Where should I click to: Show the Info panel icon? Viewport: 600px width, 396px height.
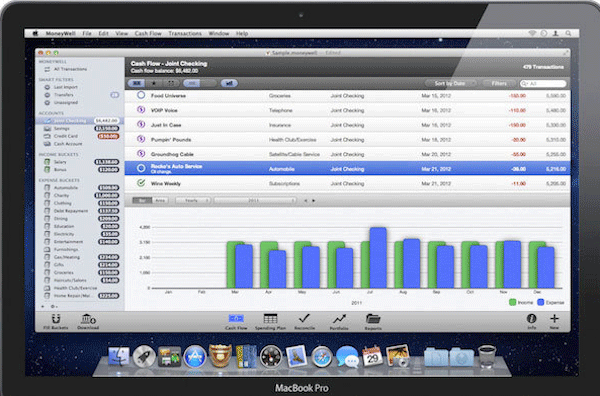(531, 318)
